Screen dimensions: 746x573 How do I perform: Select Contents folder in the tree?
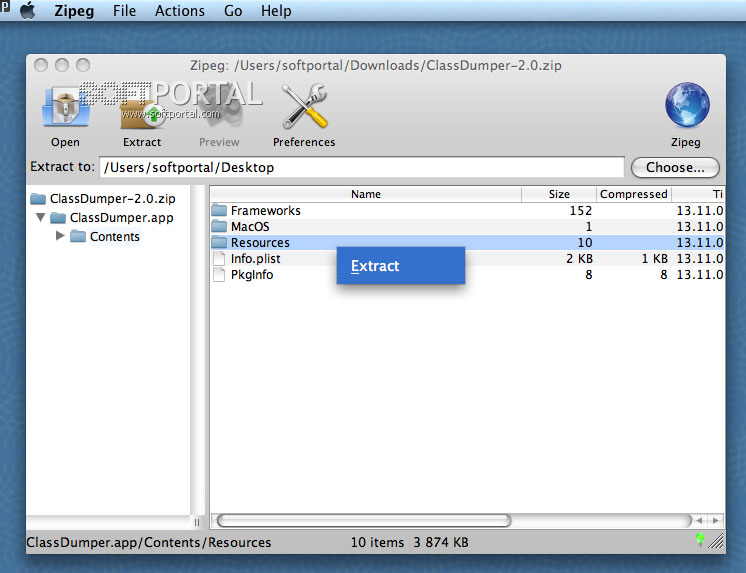115,237
